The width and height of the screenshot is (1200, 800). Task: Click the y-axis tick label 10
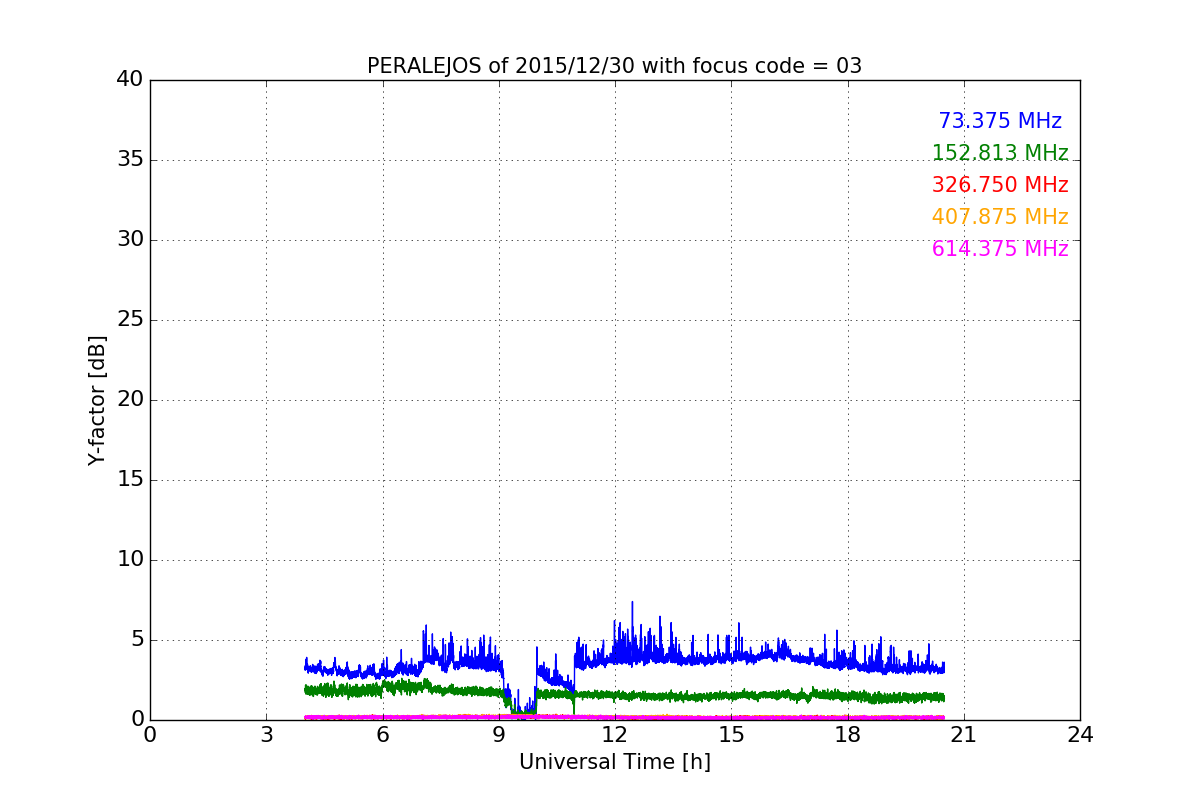click(x=130, y=560)
